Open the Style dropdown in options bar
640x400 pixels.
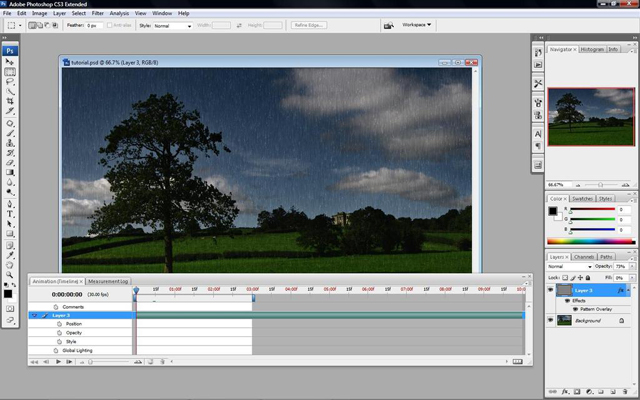pos(173,26)
